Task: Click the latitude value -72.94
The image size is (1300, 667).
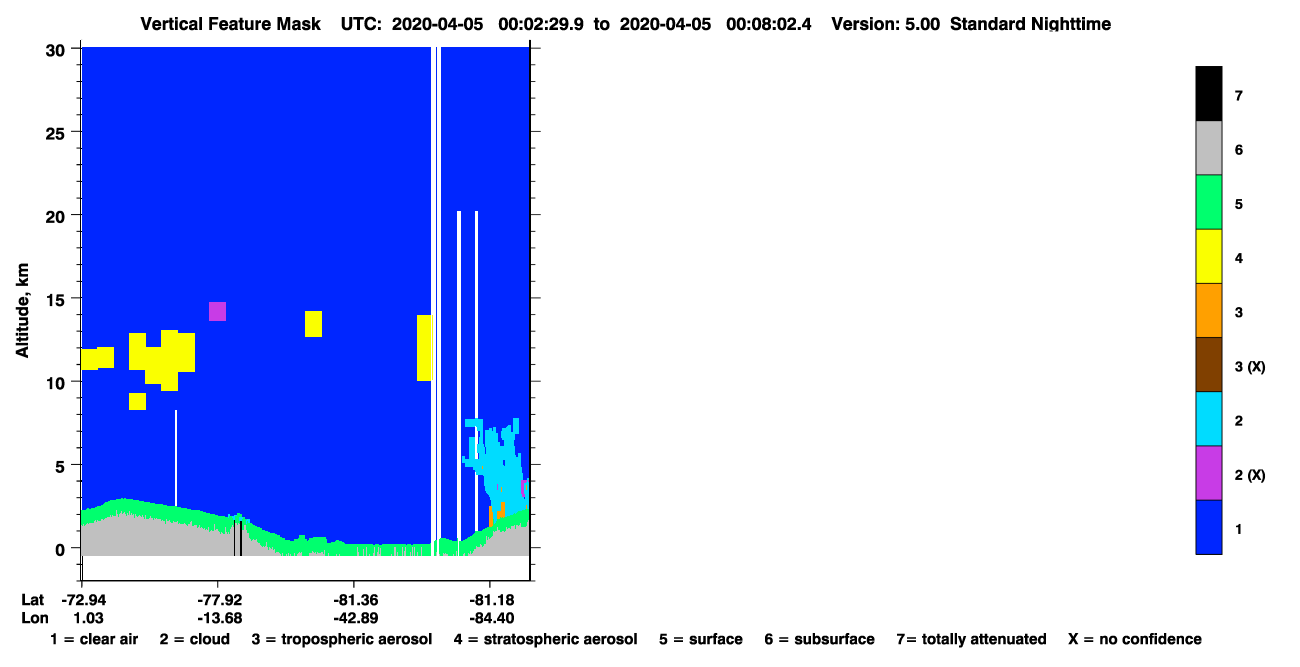Action: pos(82,600)
